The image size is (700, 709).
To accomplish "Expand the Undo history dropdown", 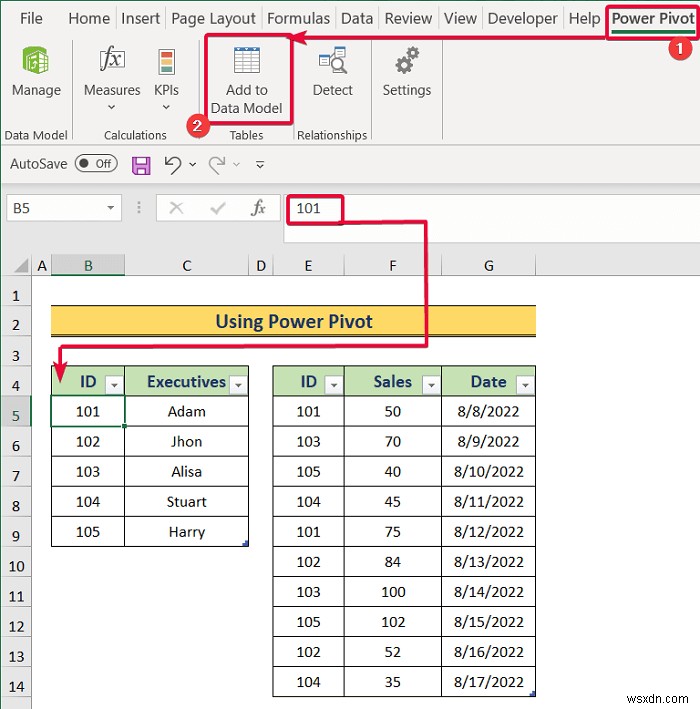I will coord(193,165).
